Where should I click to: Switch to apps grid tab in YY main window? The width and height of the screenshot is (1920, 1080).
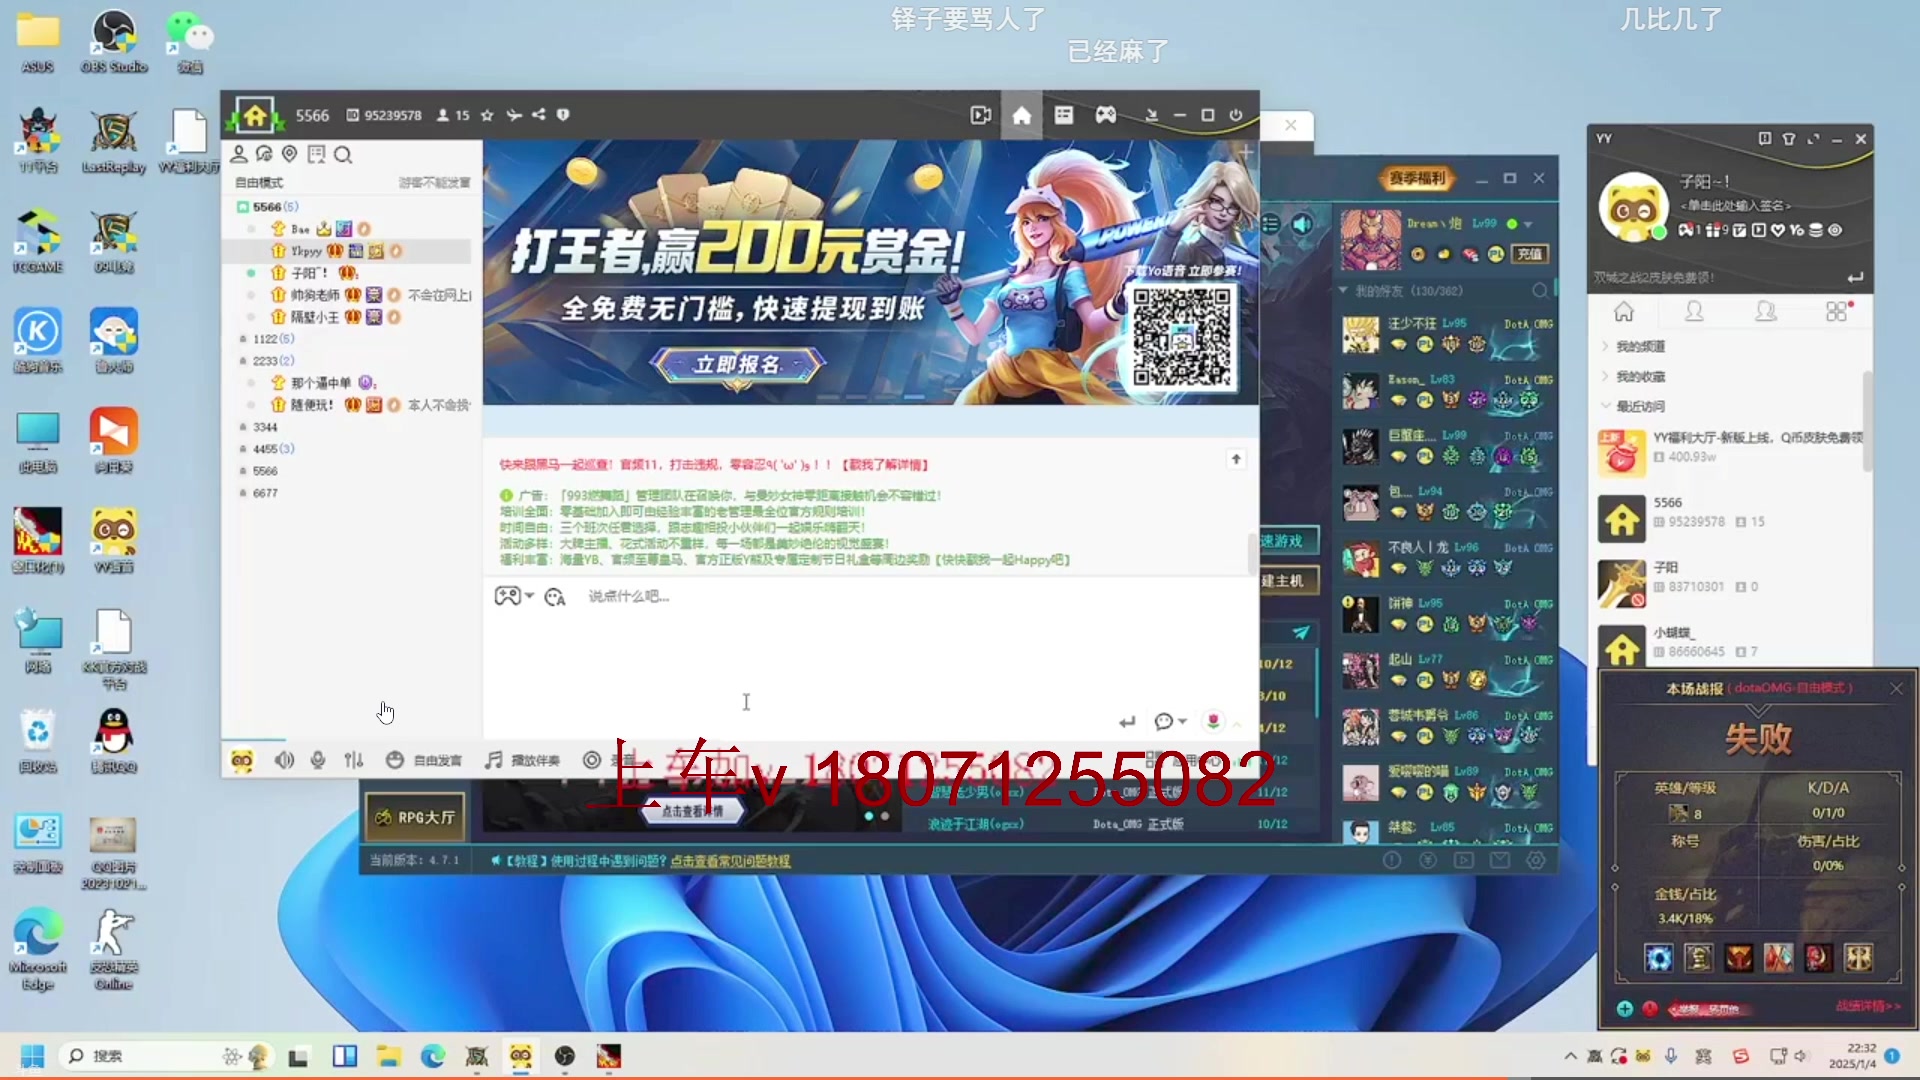1837,312
